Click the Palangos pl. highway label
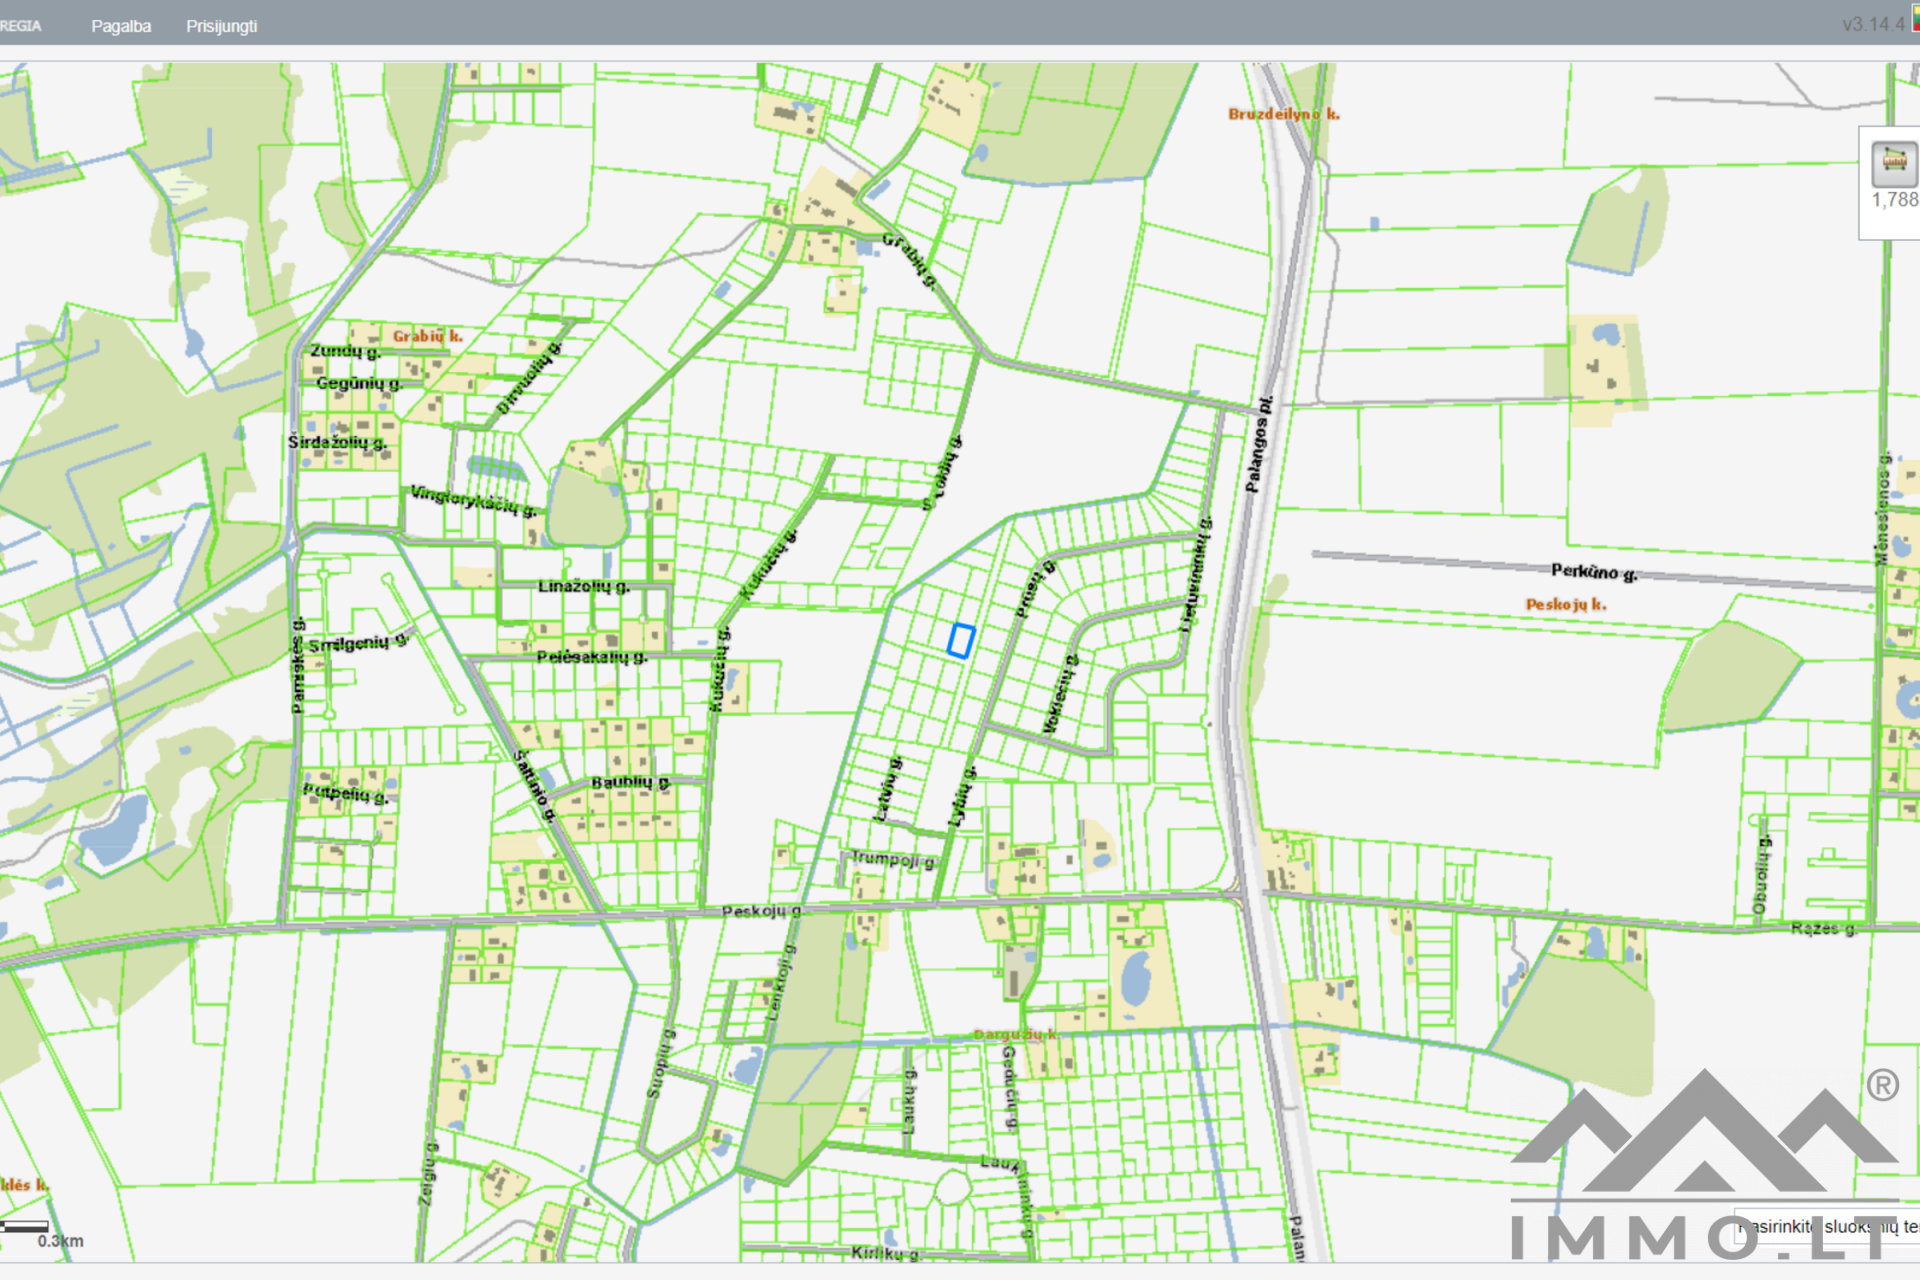The height and width of the screenshot is (1280, 1920). [1259, 444]
